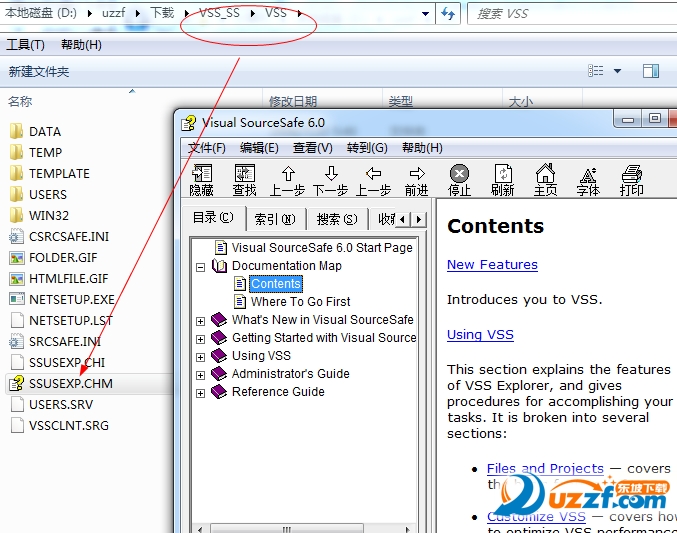Click the Locate (查找) toolbar icon
The image size is (677, 533).
tap(244, 180)
